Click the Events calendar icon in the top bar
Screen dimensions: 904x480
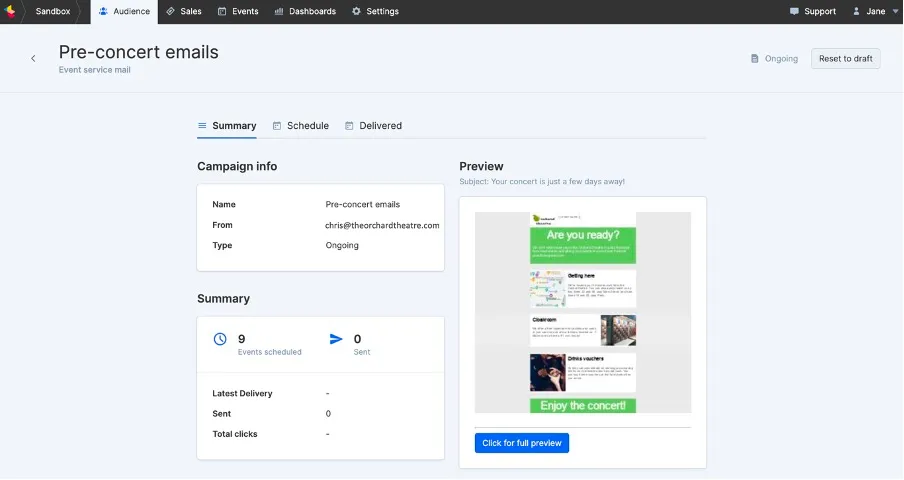(222, 11)
